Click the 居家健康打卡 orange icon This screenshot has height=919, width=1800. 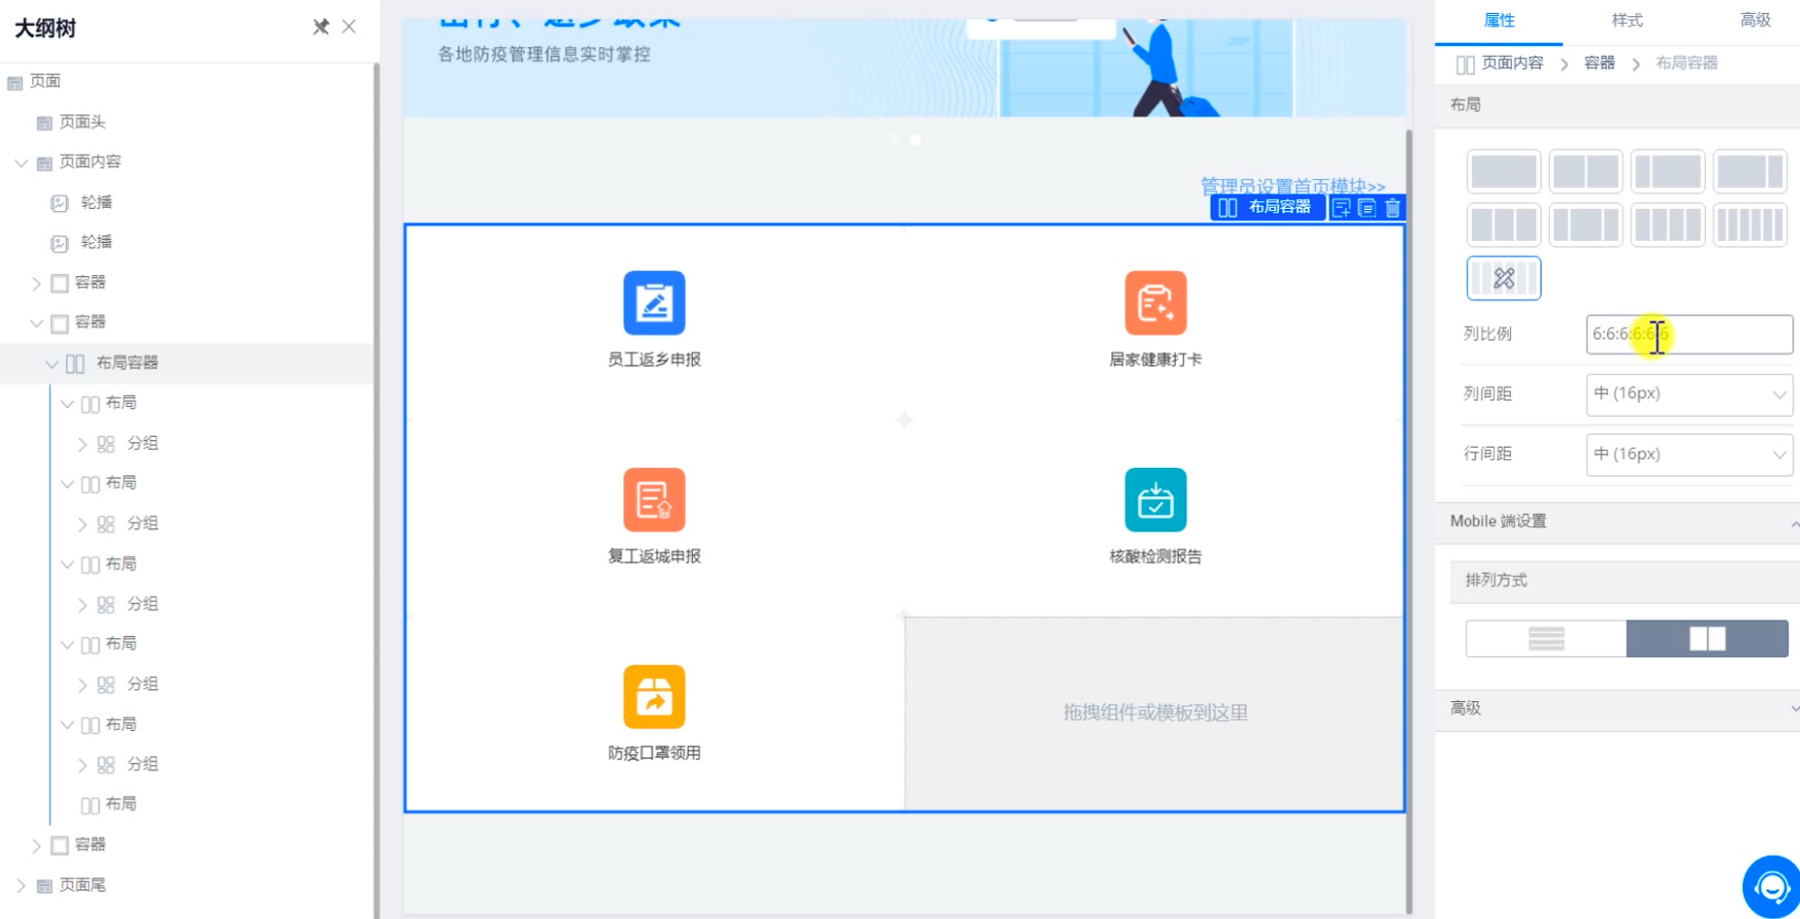point(1155,303)
